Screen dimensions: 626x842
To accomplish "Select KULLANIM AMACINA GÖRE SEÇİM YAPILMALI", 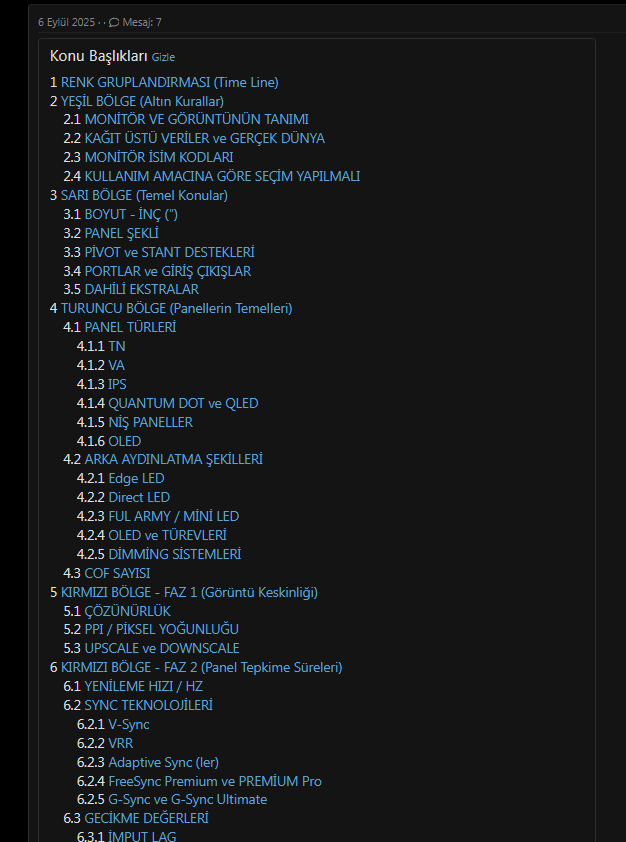I will click(222, 176).
